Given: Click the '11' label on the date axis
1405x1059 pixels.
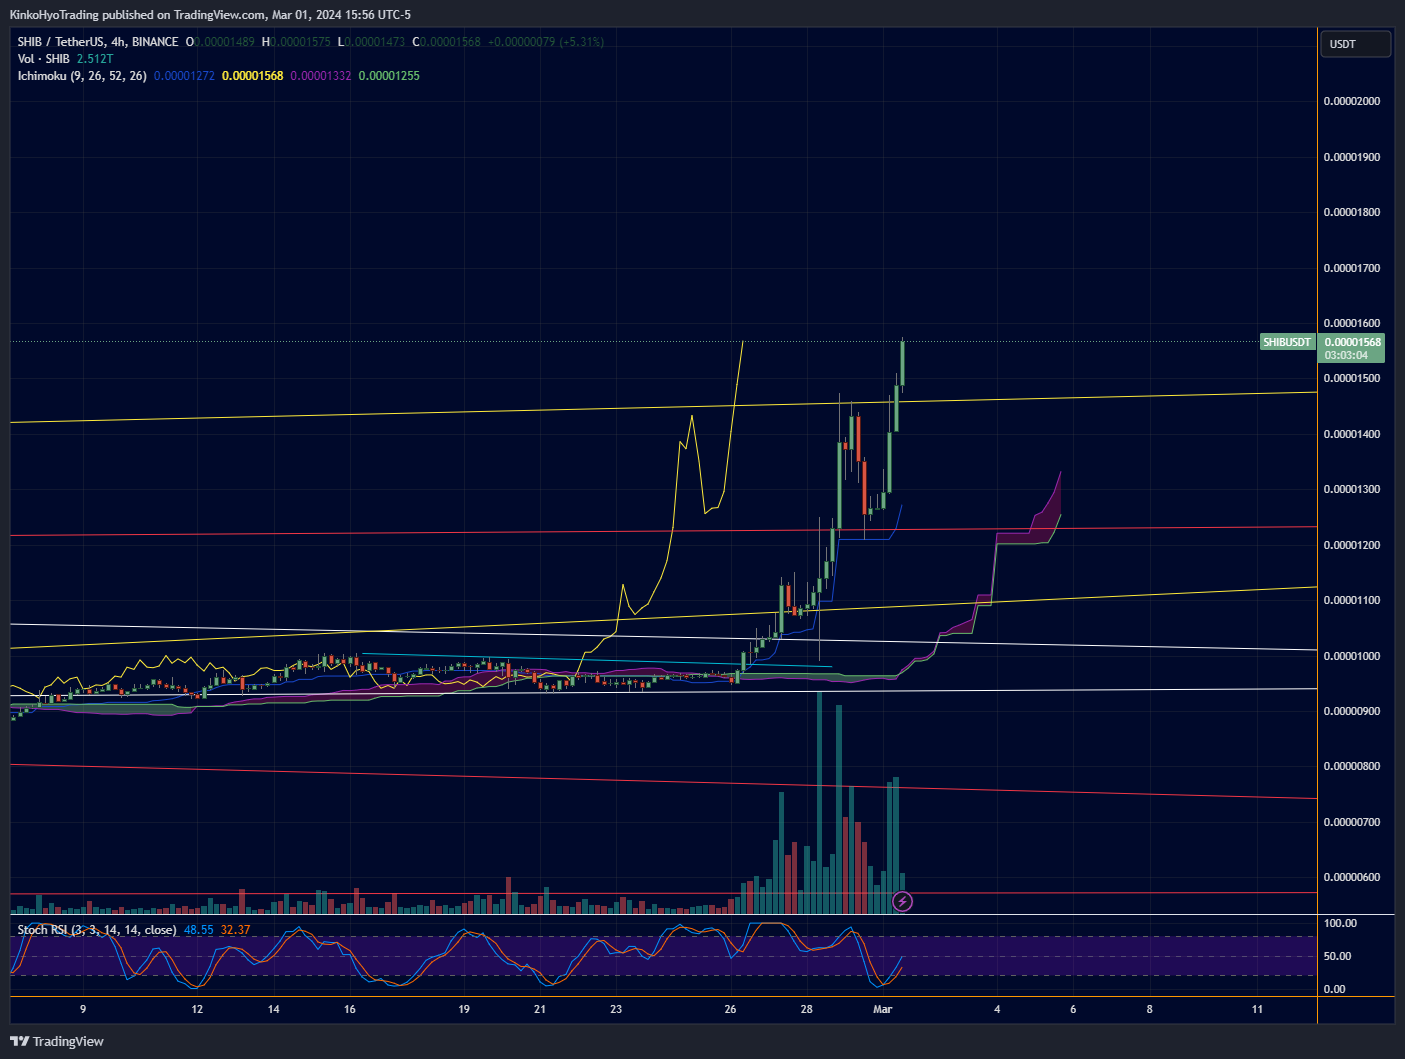Looking at the screenshot, I should tap(1257, 1009).
